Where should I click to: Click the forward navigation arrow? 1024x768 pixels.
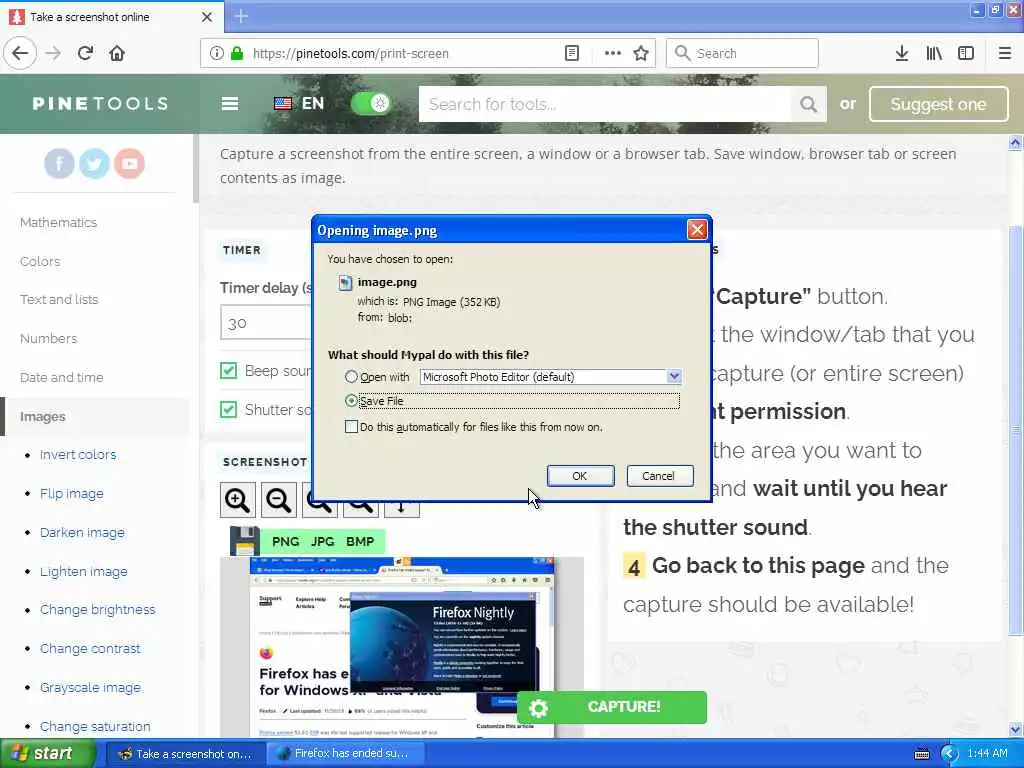click(53, 53)
